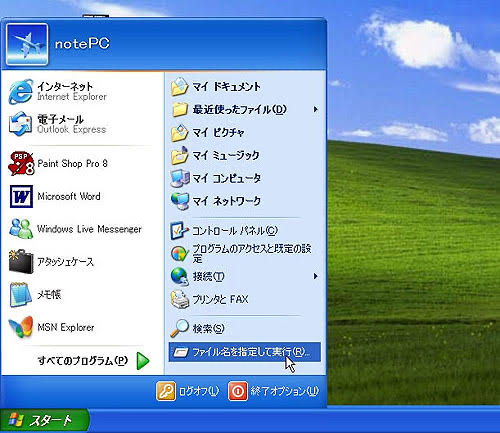Viewport: 500px width, 433px height.
Task: Click the スタート button on taskbar
Action: [44, 420]
